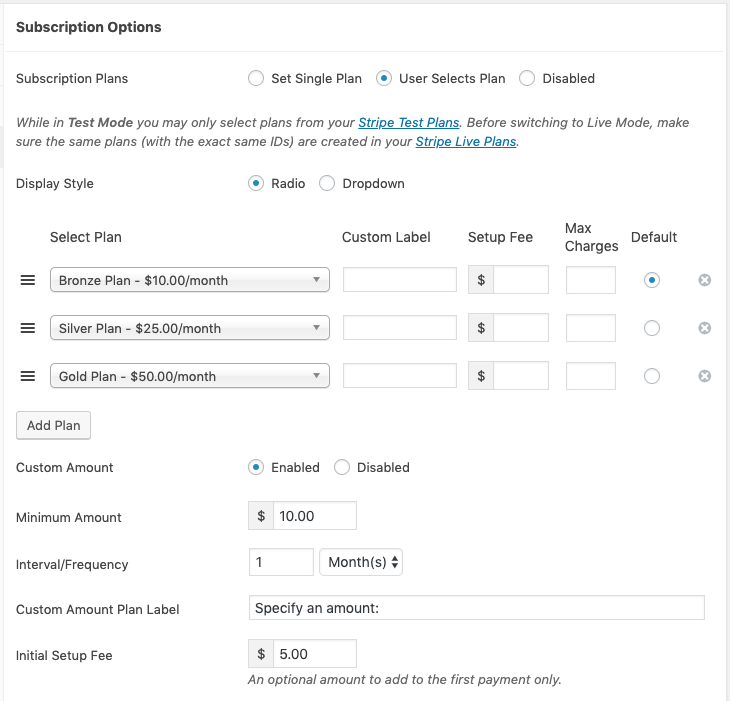Click the Add Plan button
The image size is (730, 701).
click(x=54, y=425)
